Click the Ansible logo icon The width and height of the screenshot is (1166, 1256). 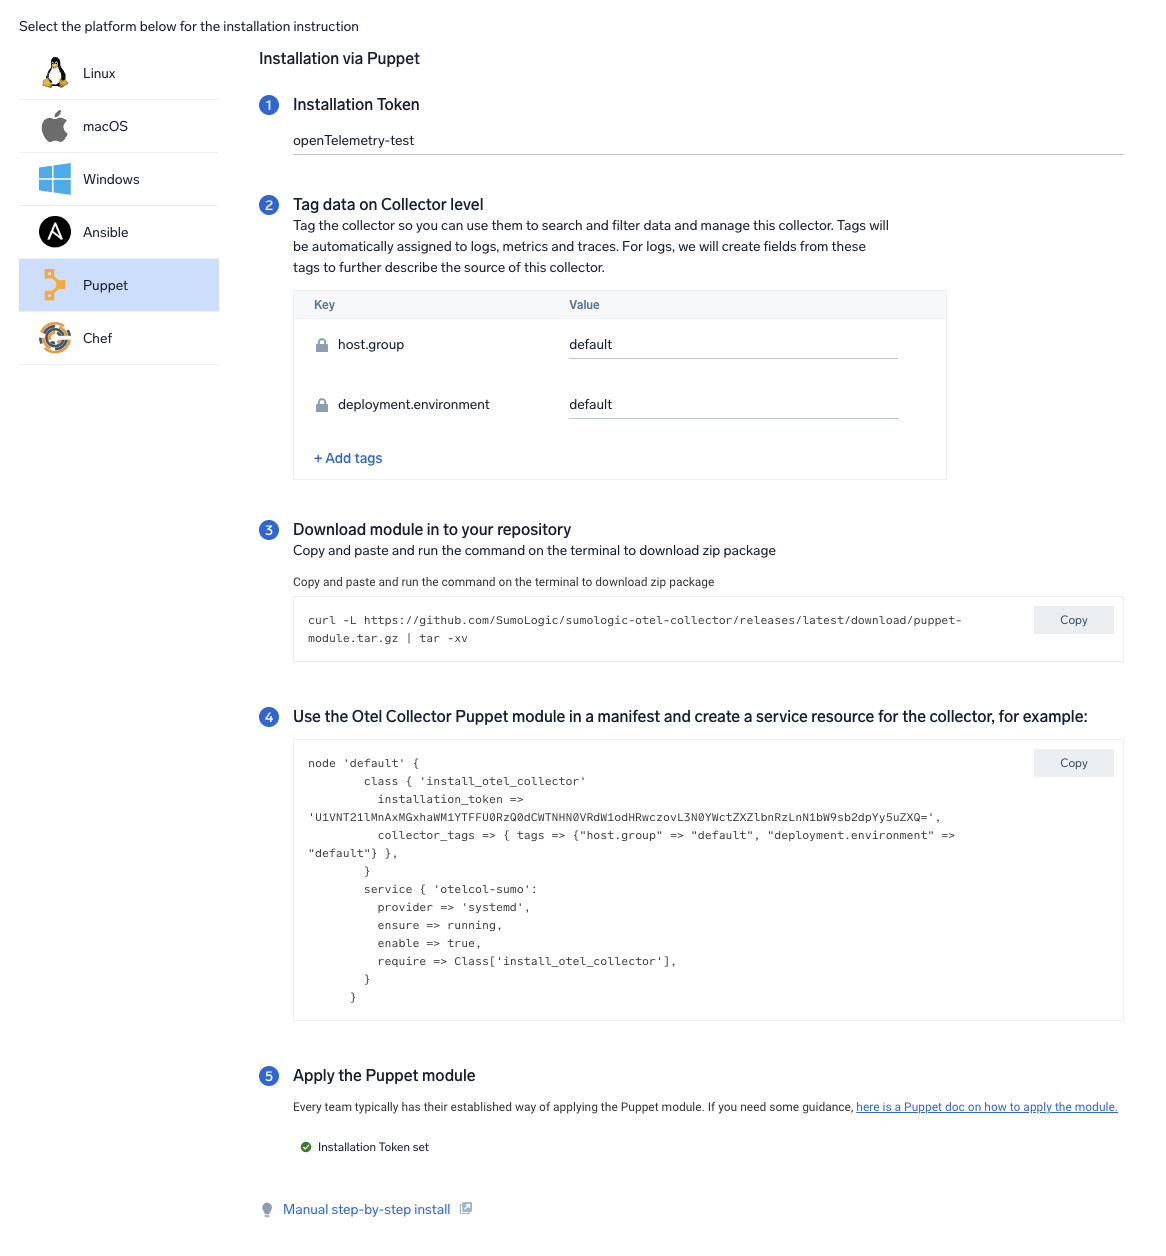coord(55,232)
